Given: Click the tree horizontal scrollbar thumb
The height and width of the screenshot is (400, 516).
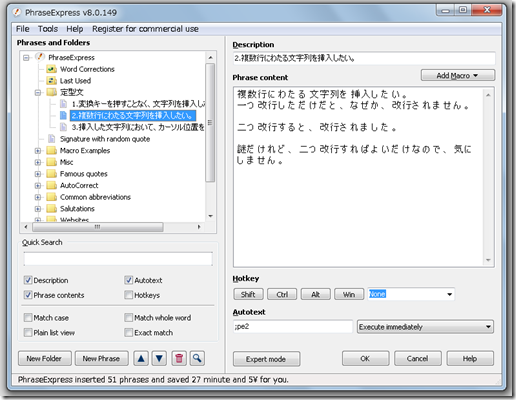Looking at the screenshot, I should (x=98, y=227).
